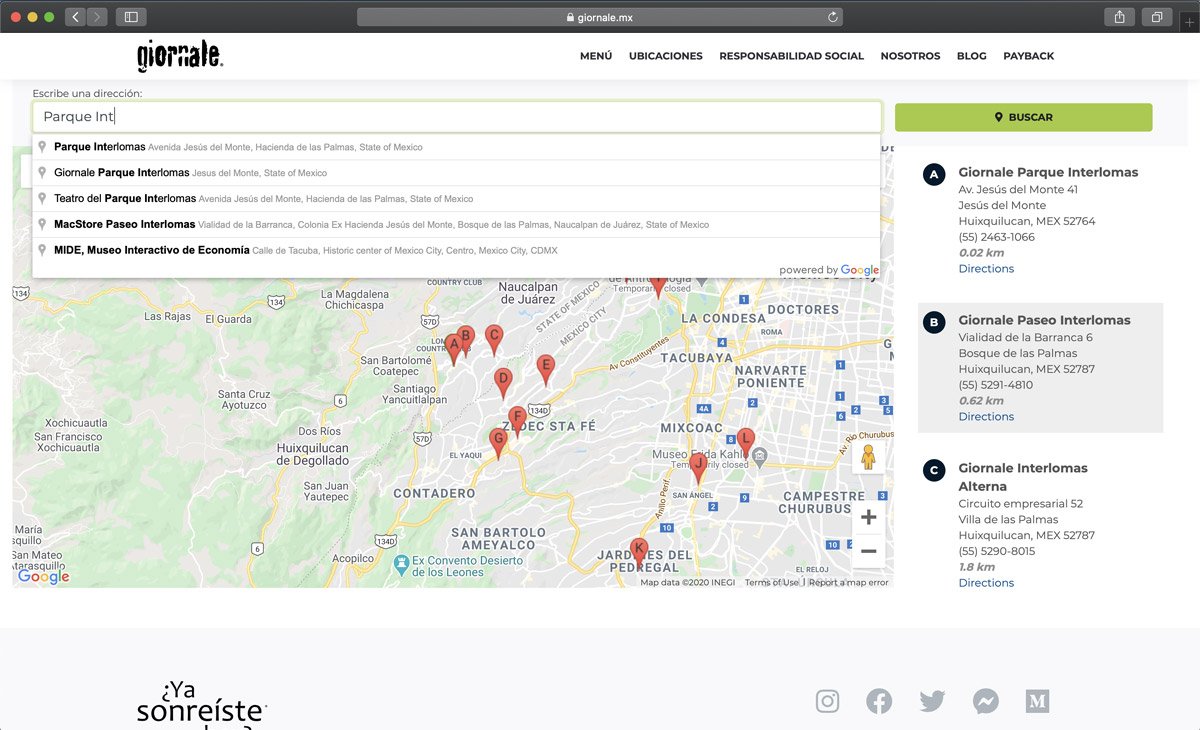Screen dimensions: 1200x730
Task: Choose suggestion Teatro del Parque Interlomas
Action: tap(456, 199)
